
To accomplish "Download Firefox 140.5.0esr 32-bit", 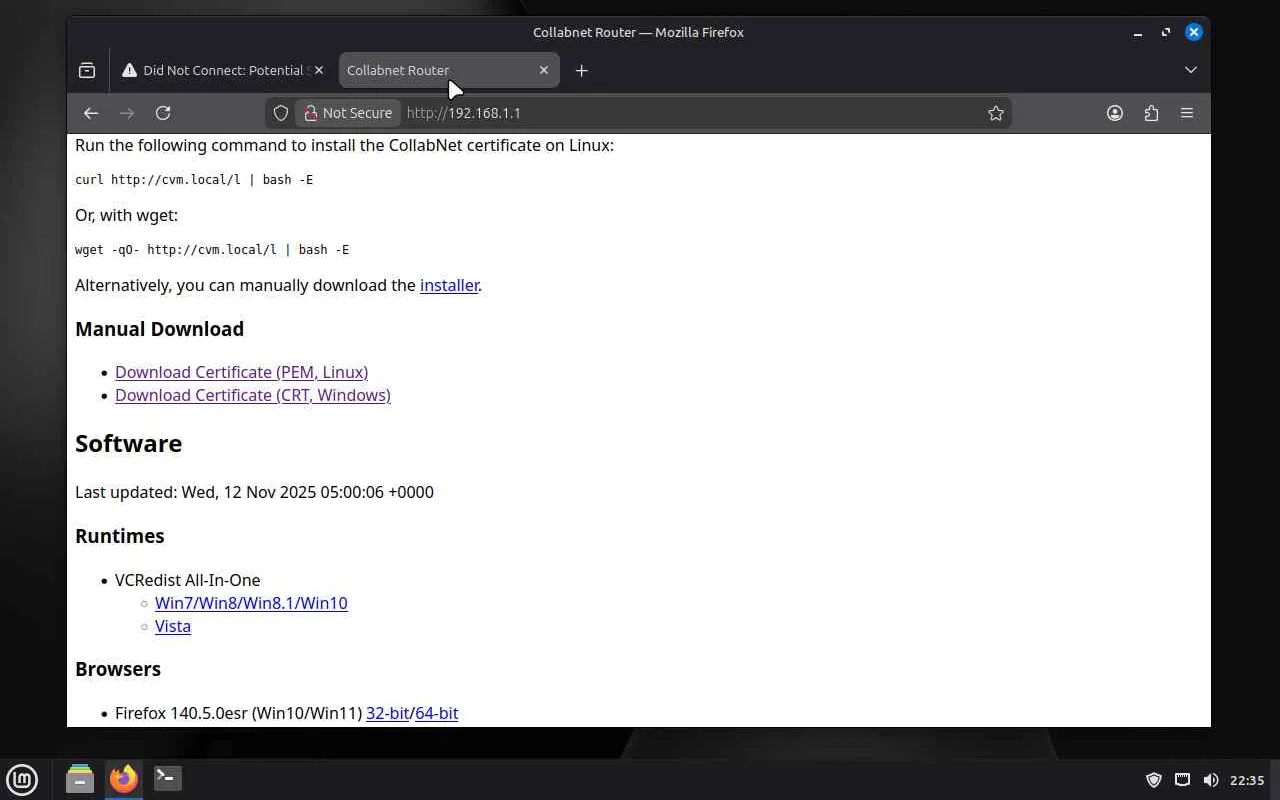I will coord(387,713).
